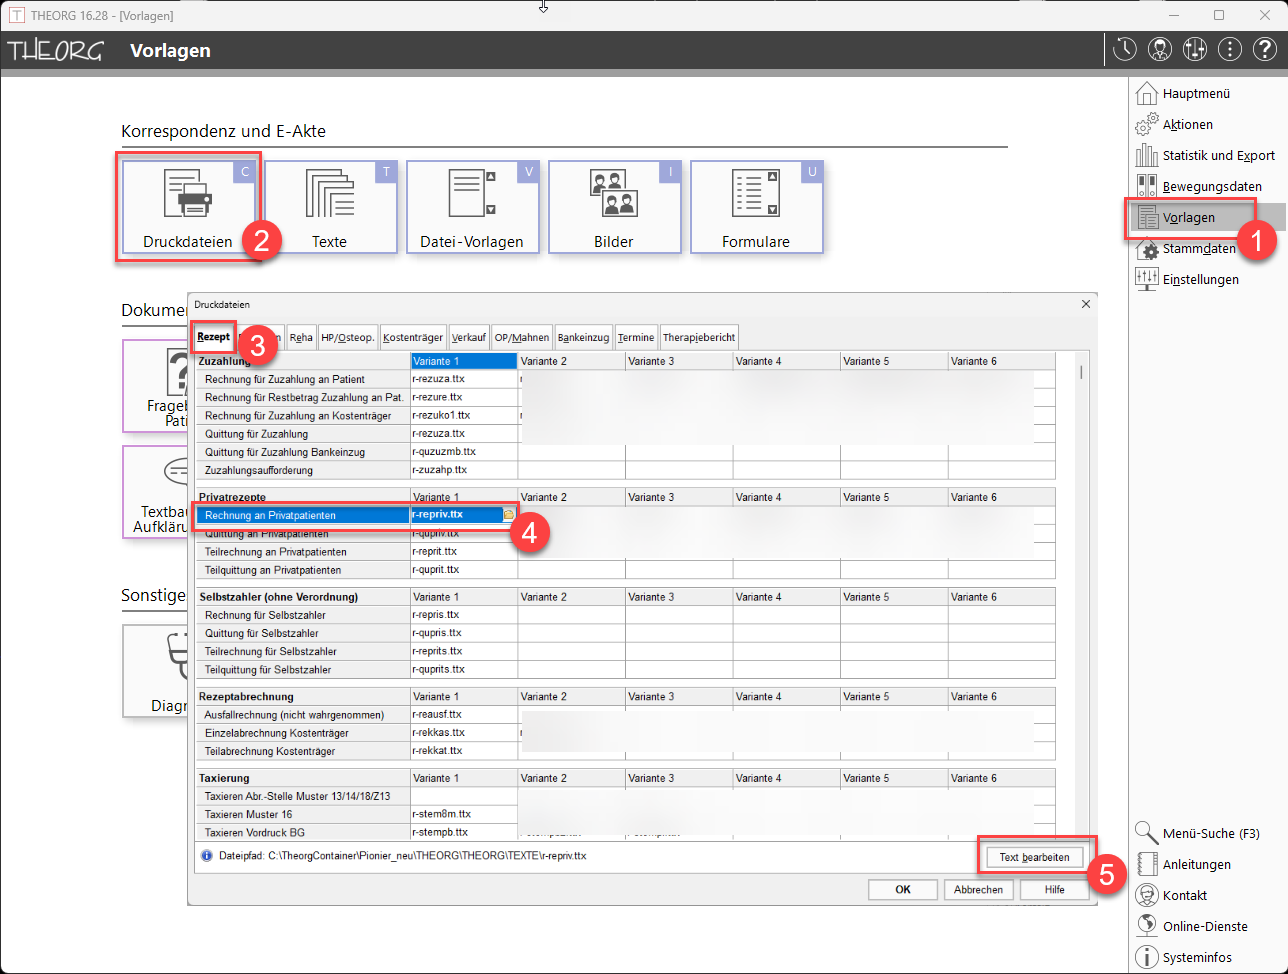
Task: Click the sliders settings icon in header
Action: click(1194, 50)
